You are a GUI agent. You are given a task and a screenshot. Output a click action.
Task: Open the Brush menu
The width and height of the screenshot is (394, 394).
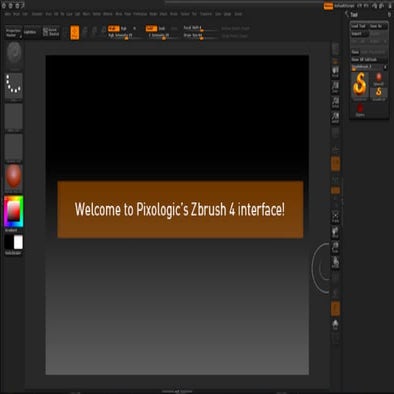16,14
